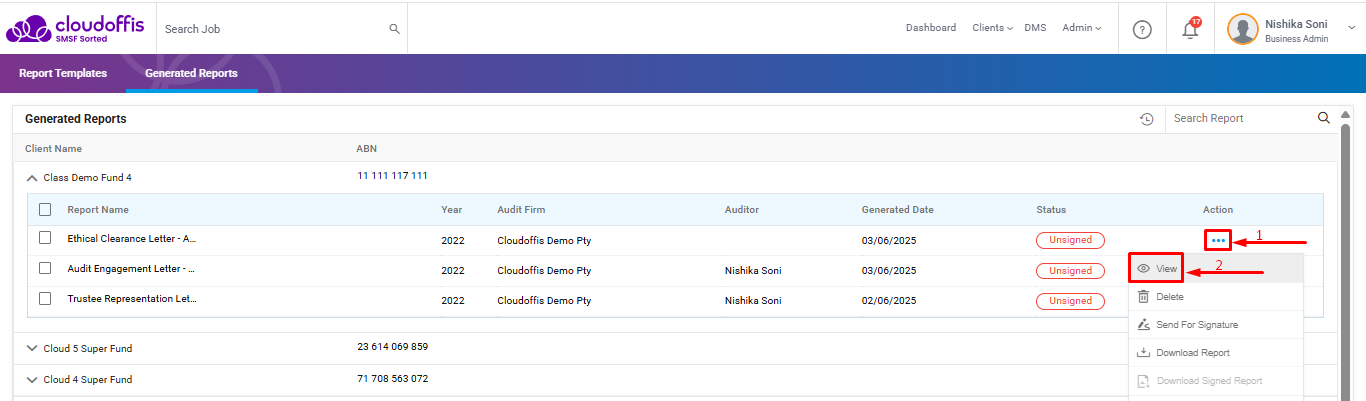This screenshot has width=1366, height=401.
Task: Click the Status column header
Action: click(x=1051, y=210)
